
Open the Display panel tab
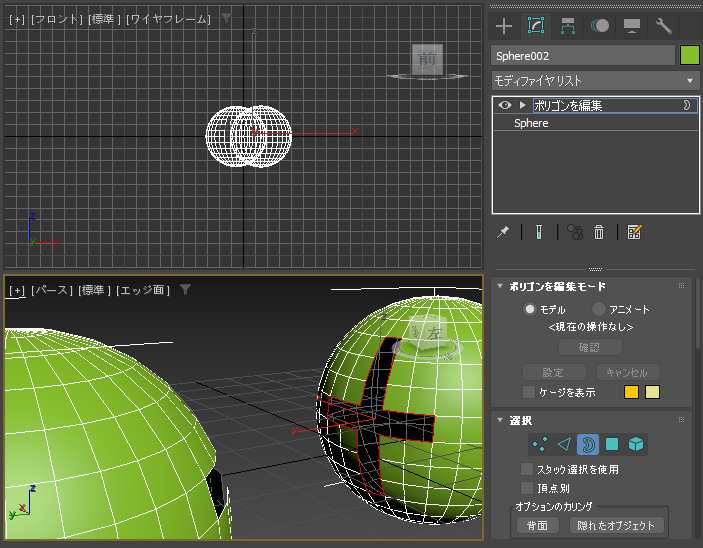tap(632, 26)
